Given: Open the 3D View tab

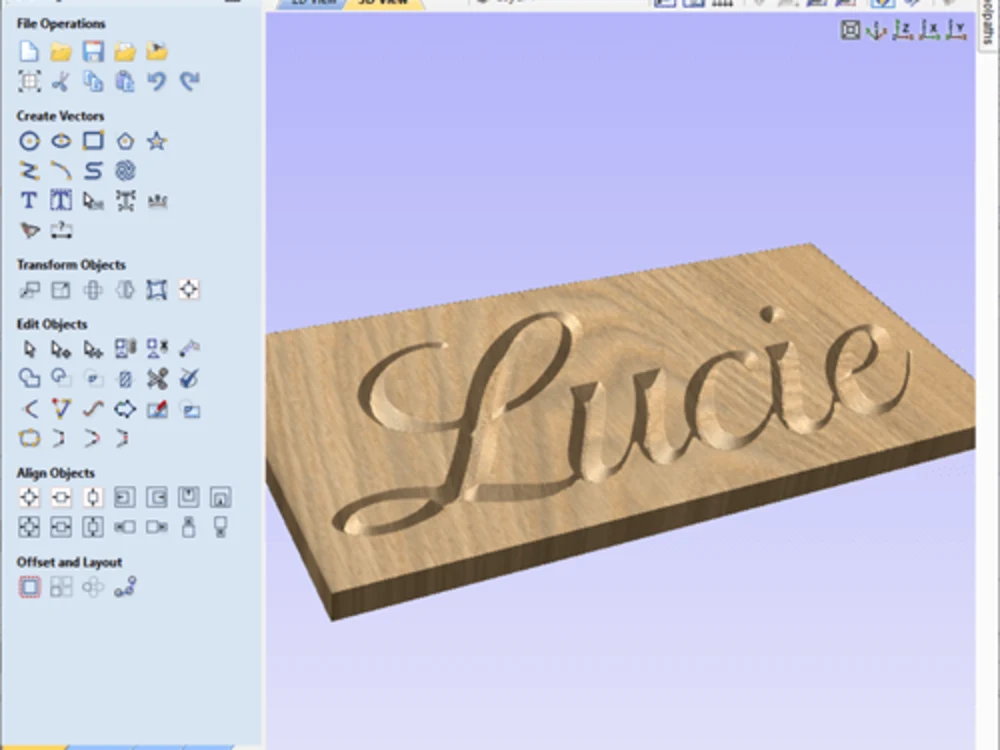Looking at the screenshot, I should [x=384, y=3].
